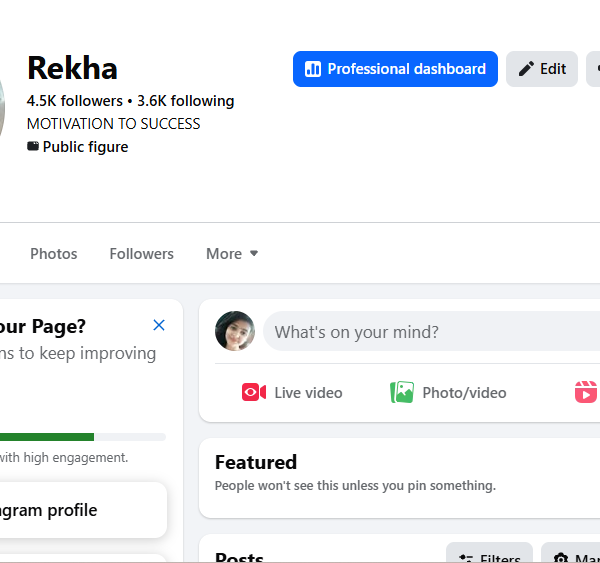The height and width of the screenshot is (563, 600).
Task: Click the Edit profile button
Action: (541, 69)
